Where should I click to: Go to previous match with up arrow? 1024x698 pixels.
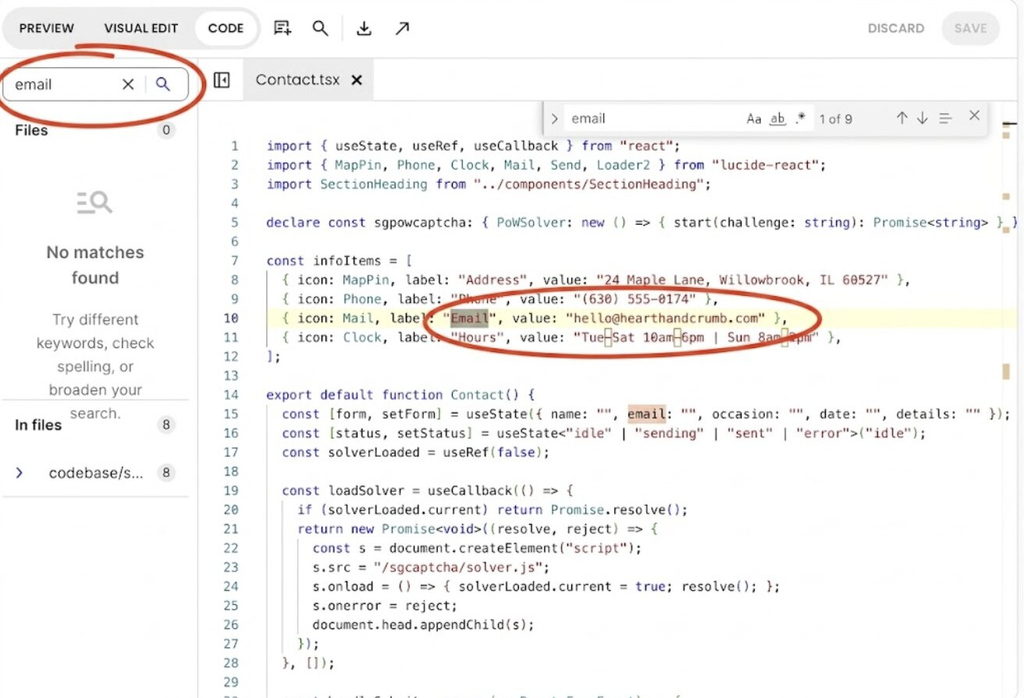(x=902, y=118)
